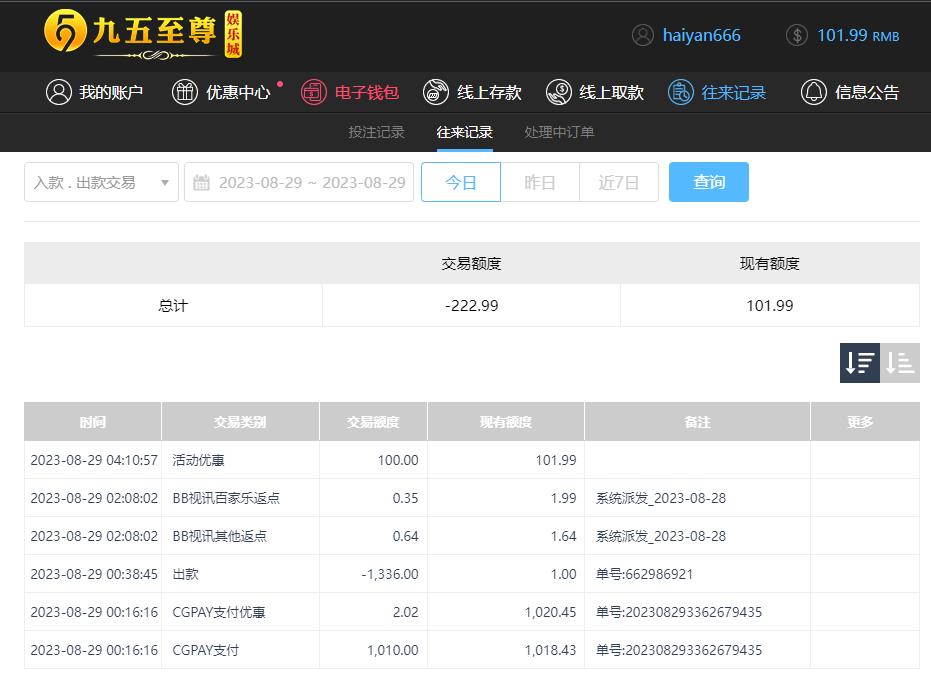The image size is (931, 693).
Task: Open 线上存款 deposit icon
Action: click(x=436, y=92)
